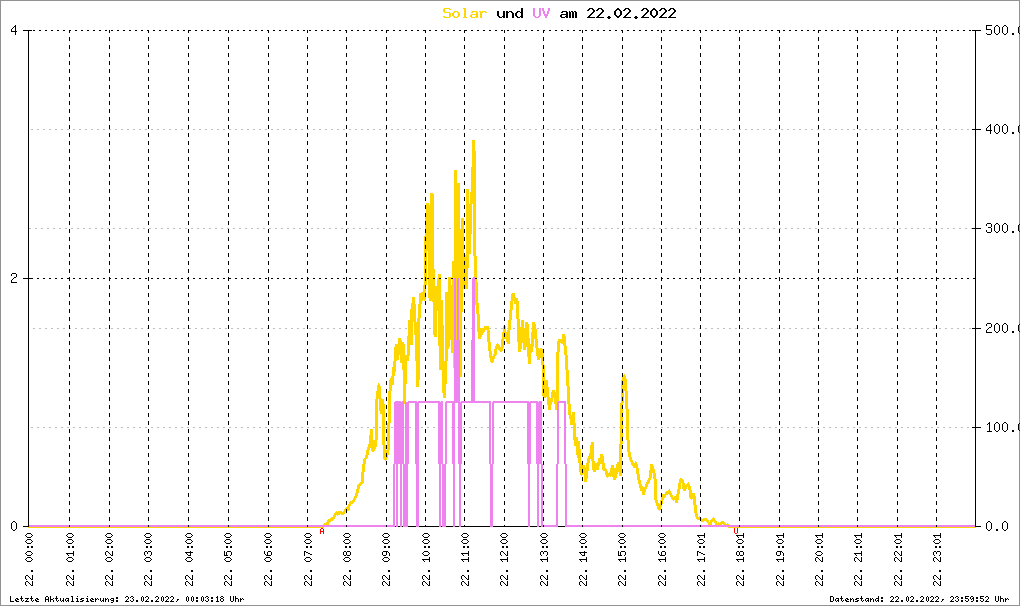1020x606 pixels.
Task: Click the '22. 06:00' time label
Action: click(x=268, y=559)
